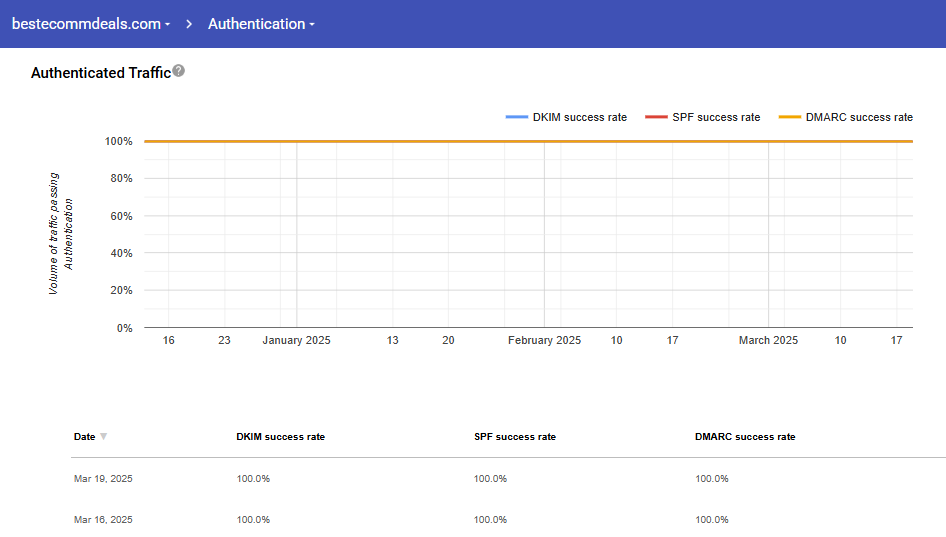946x537 pixels.
Task: Expand the Authentication dashboard dropdown
Action: (261, 24)
